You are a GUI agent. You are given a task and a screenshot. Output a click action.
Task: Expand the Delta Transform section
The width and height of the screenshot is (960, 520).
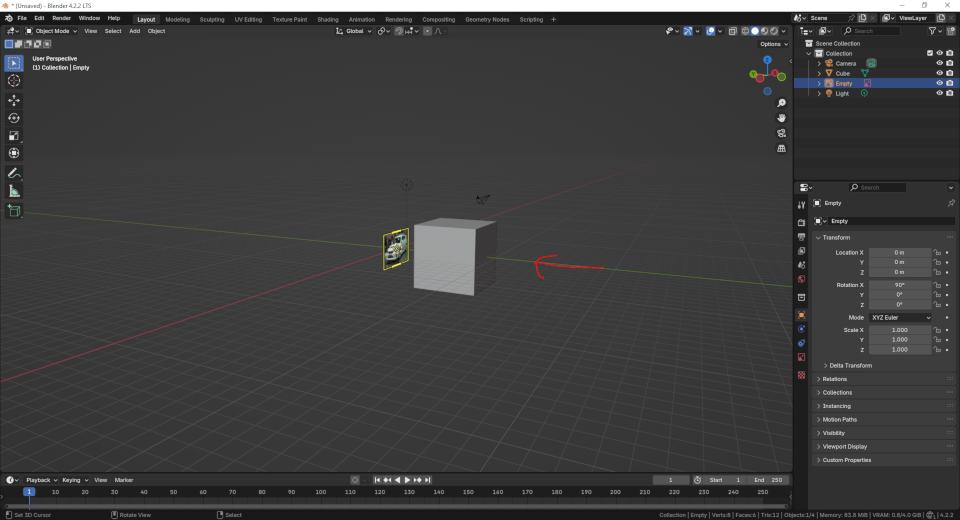pyautogui.click(x=850, y=365)
